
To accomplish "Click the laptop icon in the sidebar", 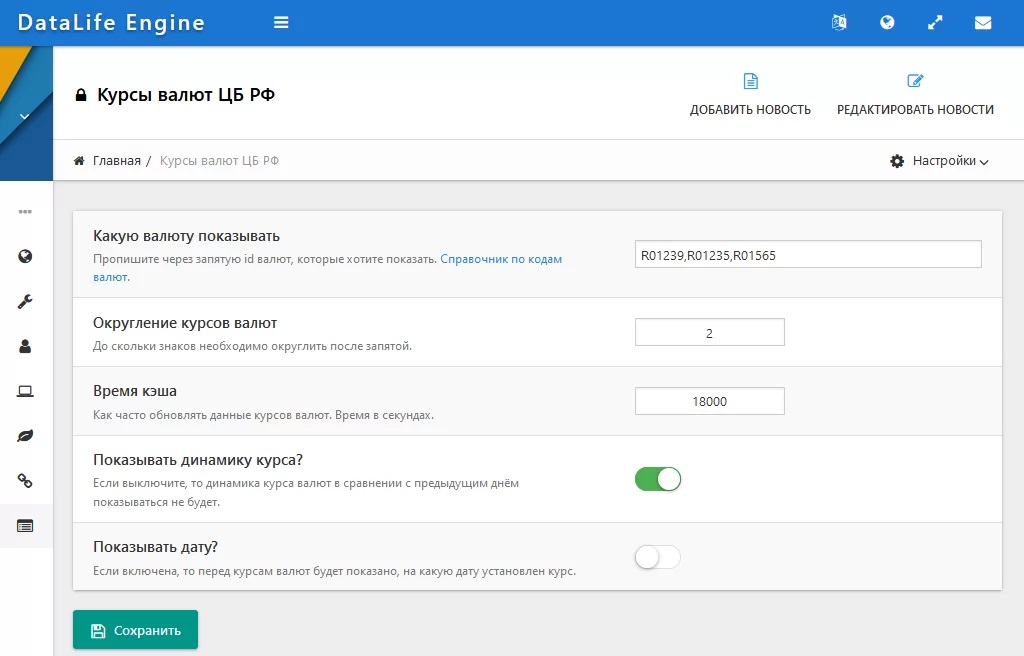I will [x=26, y=391].
